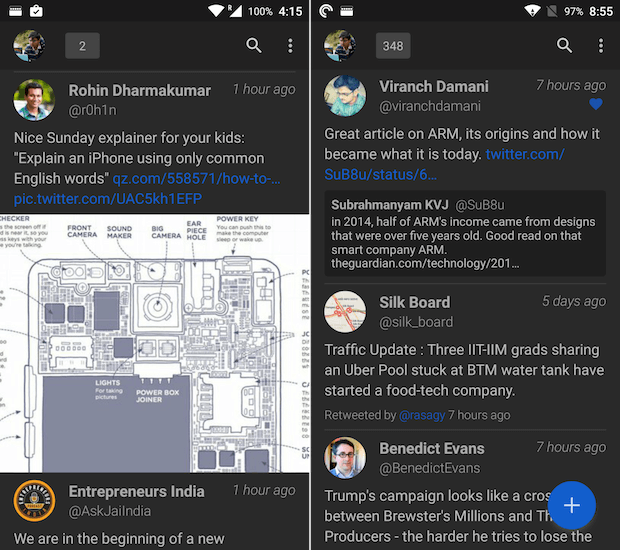Open search in the right phone screen
This screenshot has height=550, width=620.
pyautogui.click(x=564, y=46)
